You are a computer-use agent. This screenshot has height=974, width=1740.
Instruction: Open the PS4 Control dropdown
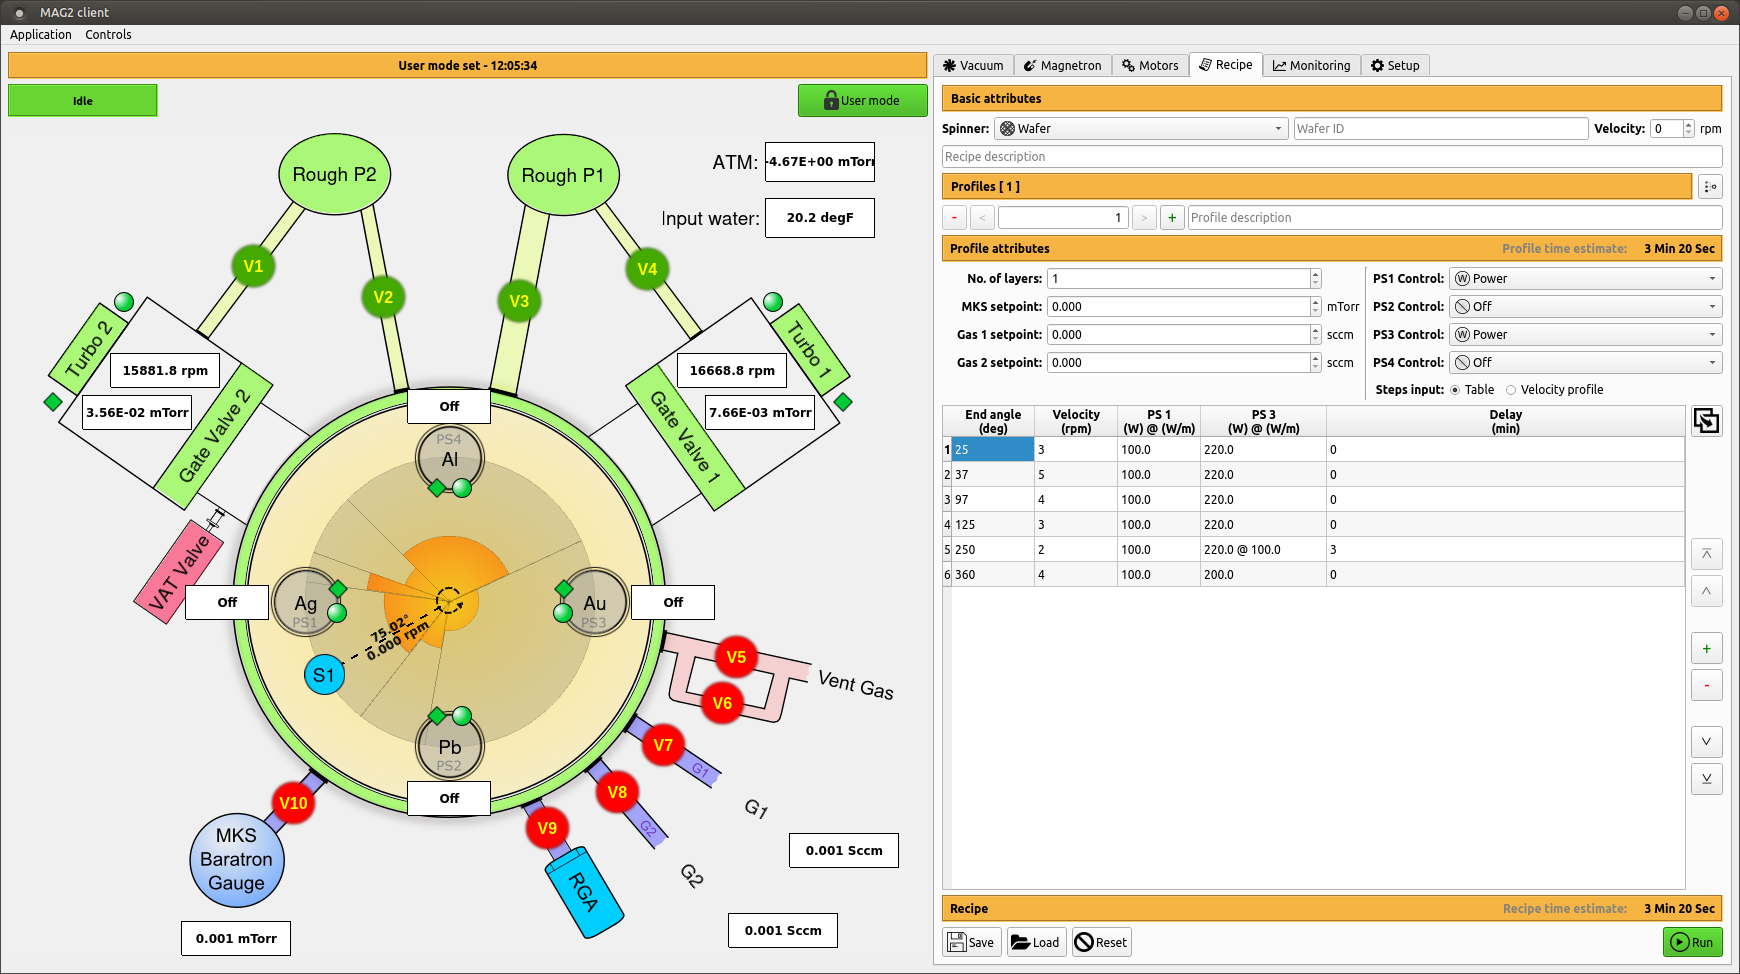pos(1584,363)
